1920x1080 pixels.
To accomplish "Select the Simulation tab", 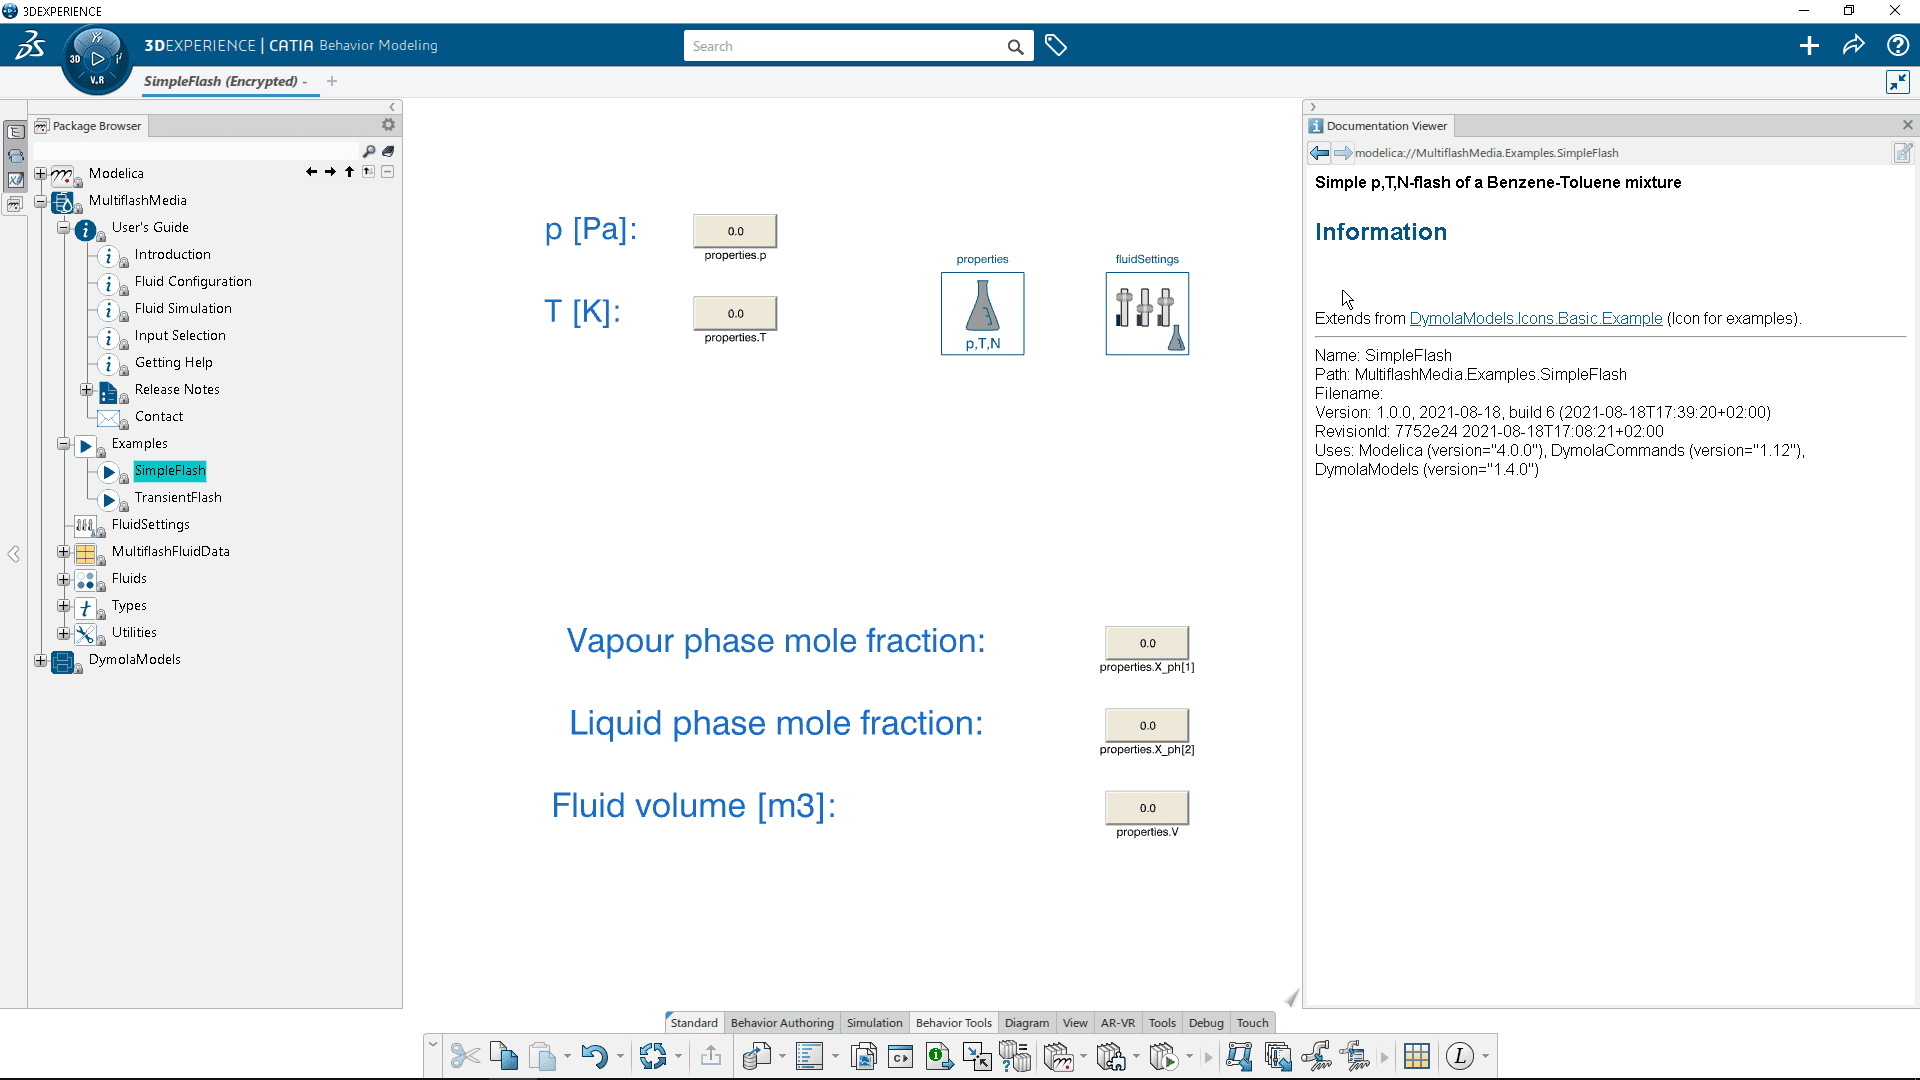I will [x=873, y=1022].
